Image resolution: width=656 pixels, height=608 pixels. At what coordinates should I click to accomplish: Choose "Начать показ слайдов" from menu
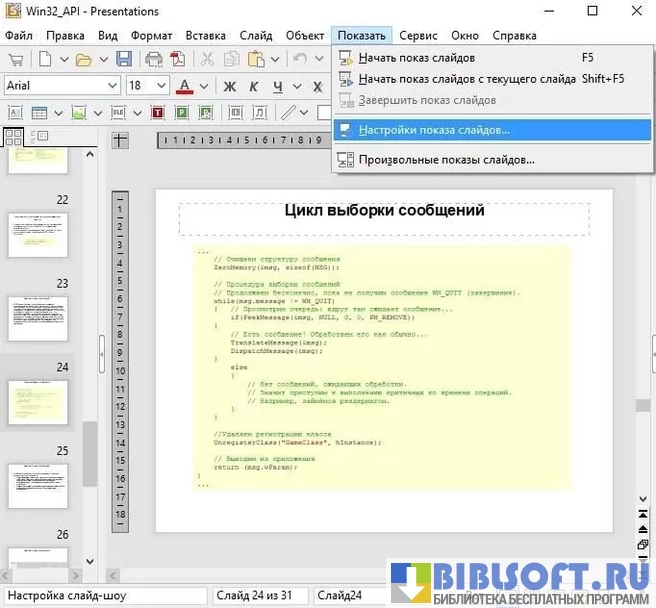pos(416,58)
